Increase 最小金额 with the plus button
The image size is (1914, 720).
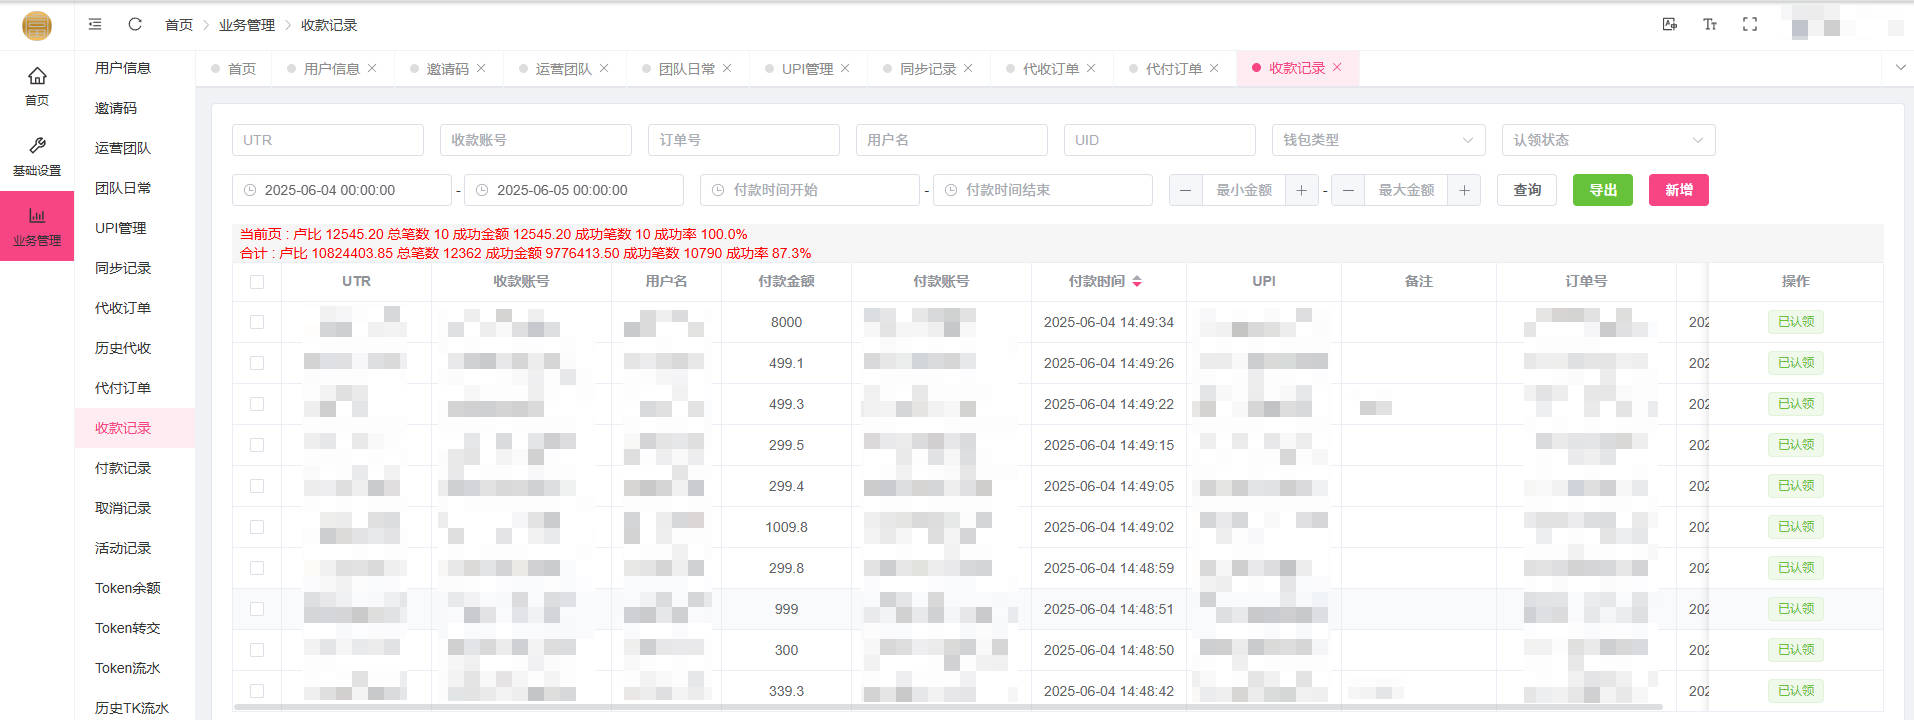click(x=1301, y=190)
